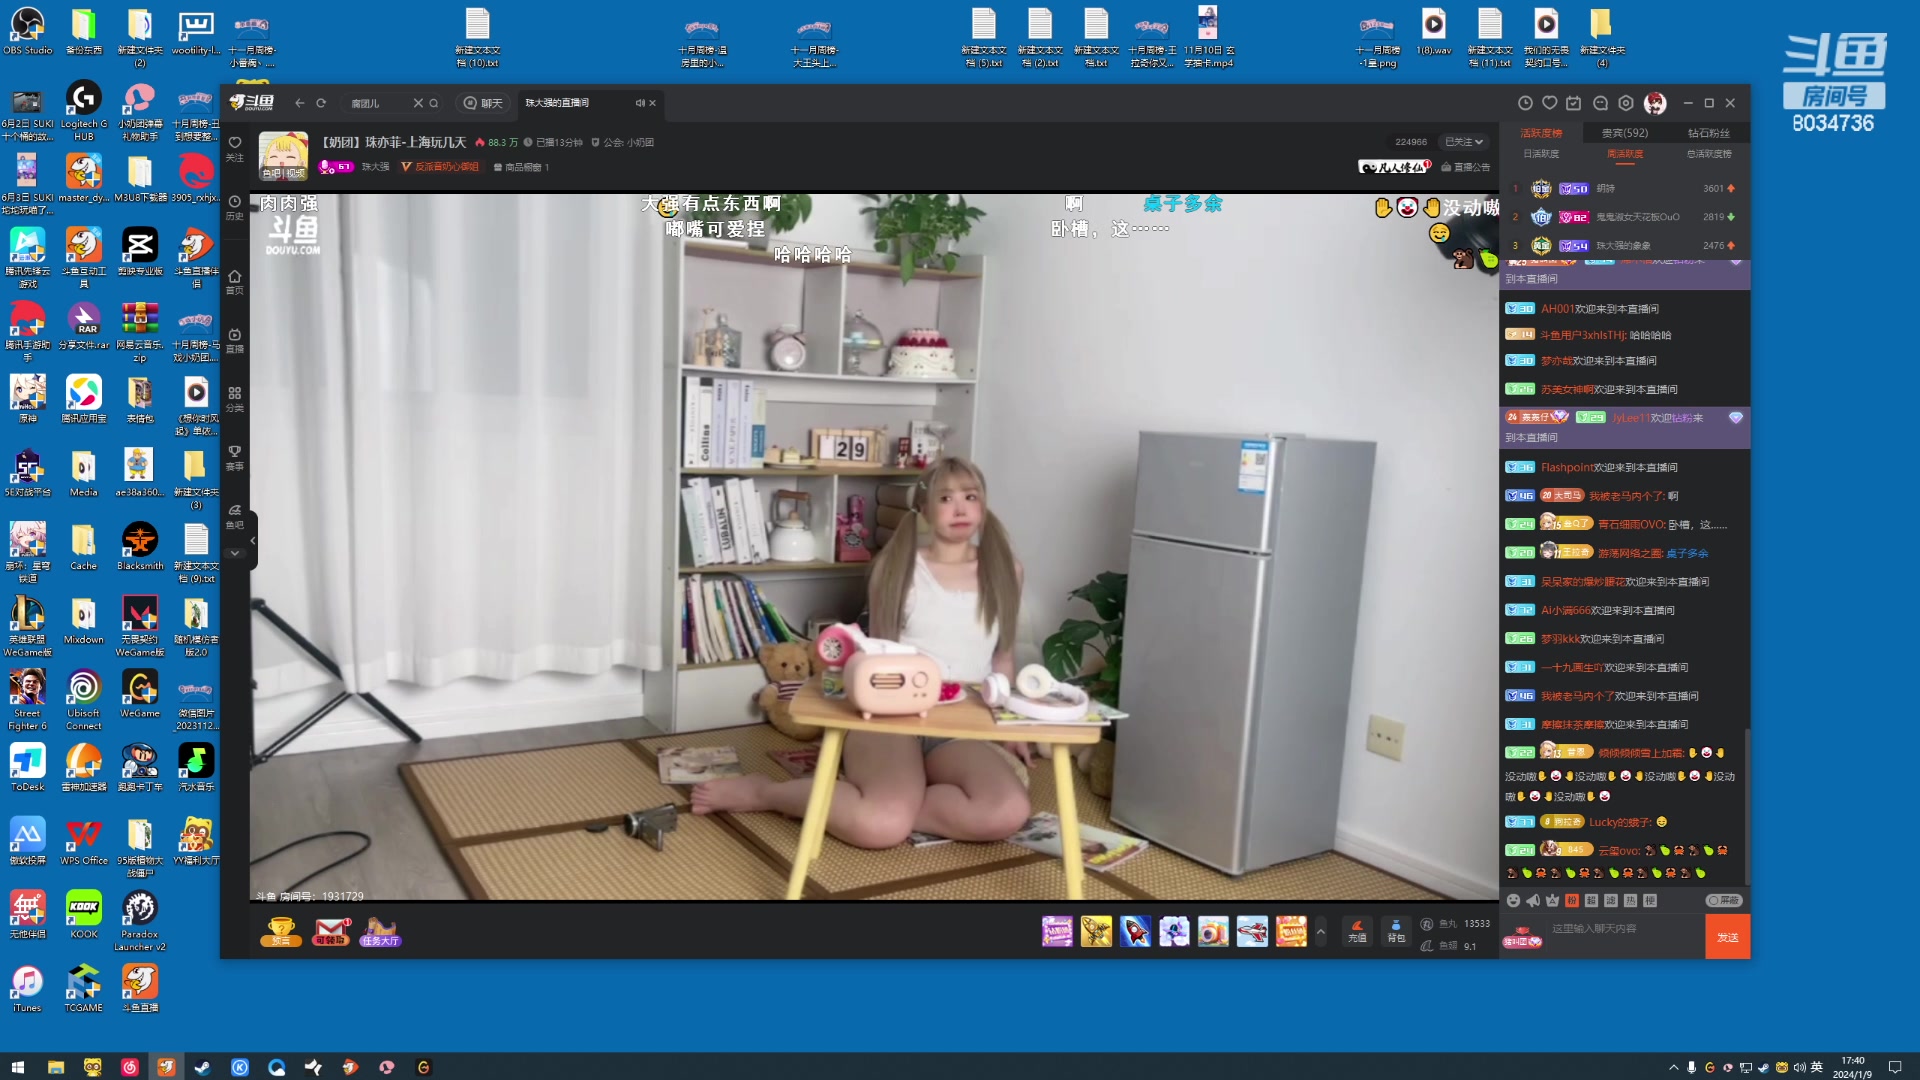Go back with the Douyu back arrow

click(299, 103)
